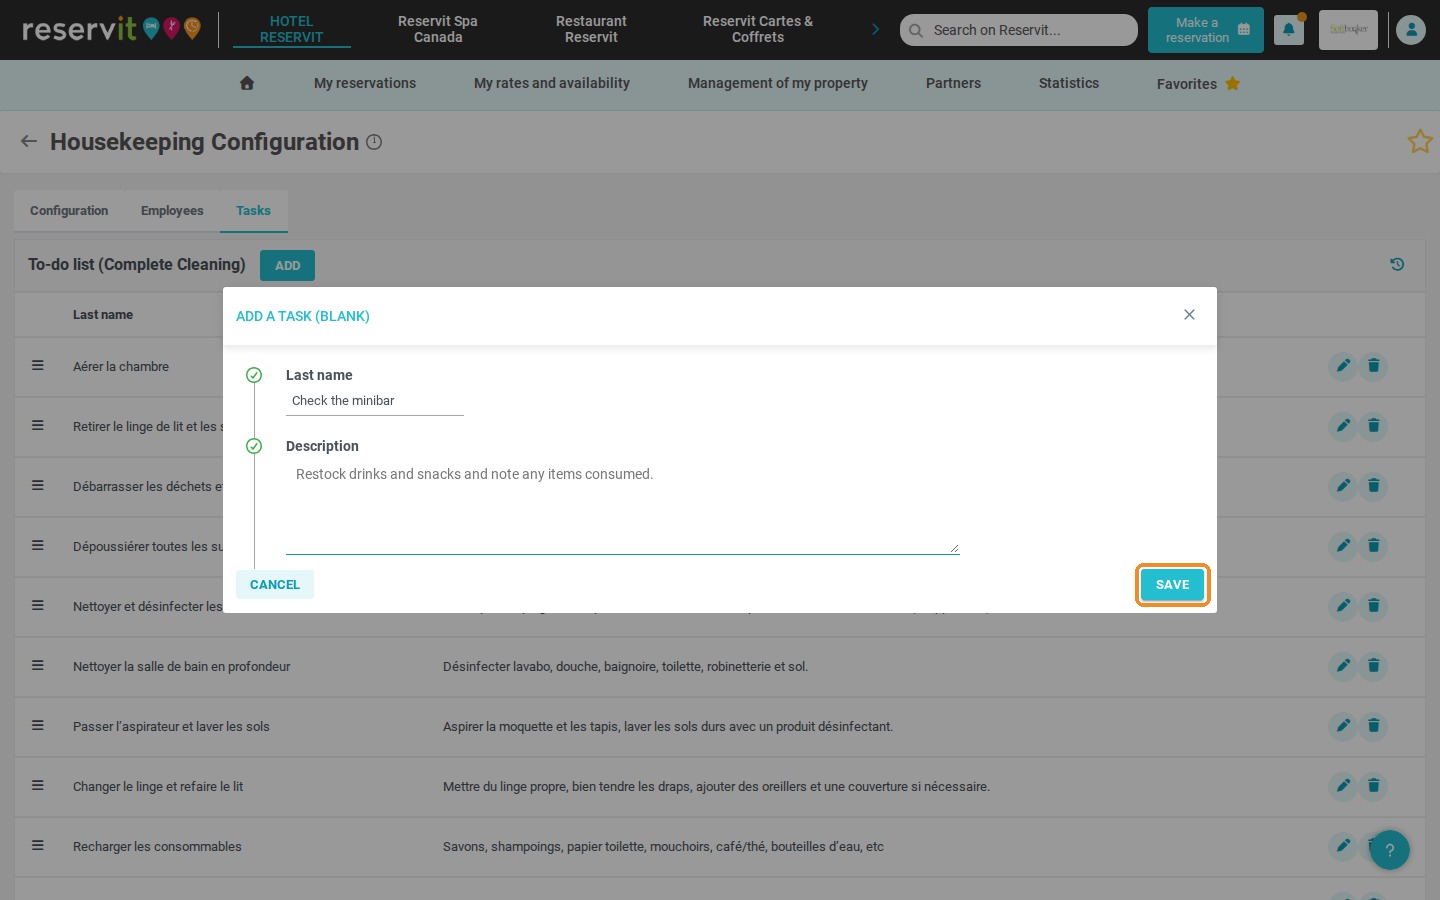Click the back arrow beside Housekeeping Configuration
This screenshot has height=900, width=1440.
coord(29,142)
